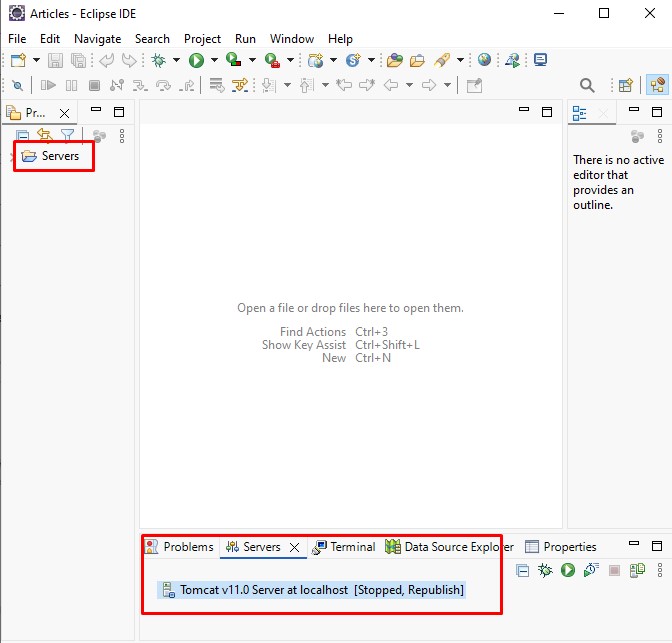Start the server in profile mode
Image resolution: width=672 pixels, height=643 pixels.
coord(591,570)
